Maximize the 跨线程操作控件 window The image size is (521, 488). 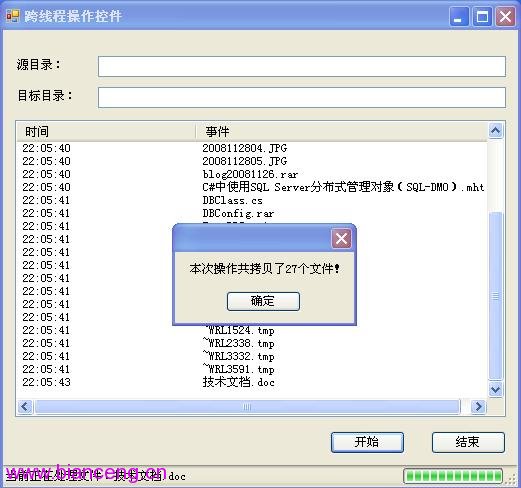482,16
